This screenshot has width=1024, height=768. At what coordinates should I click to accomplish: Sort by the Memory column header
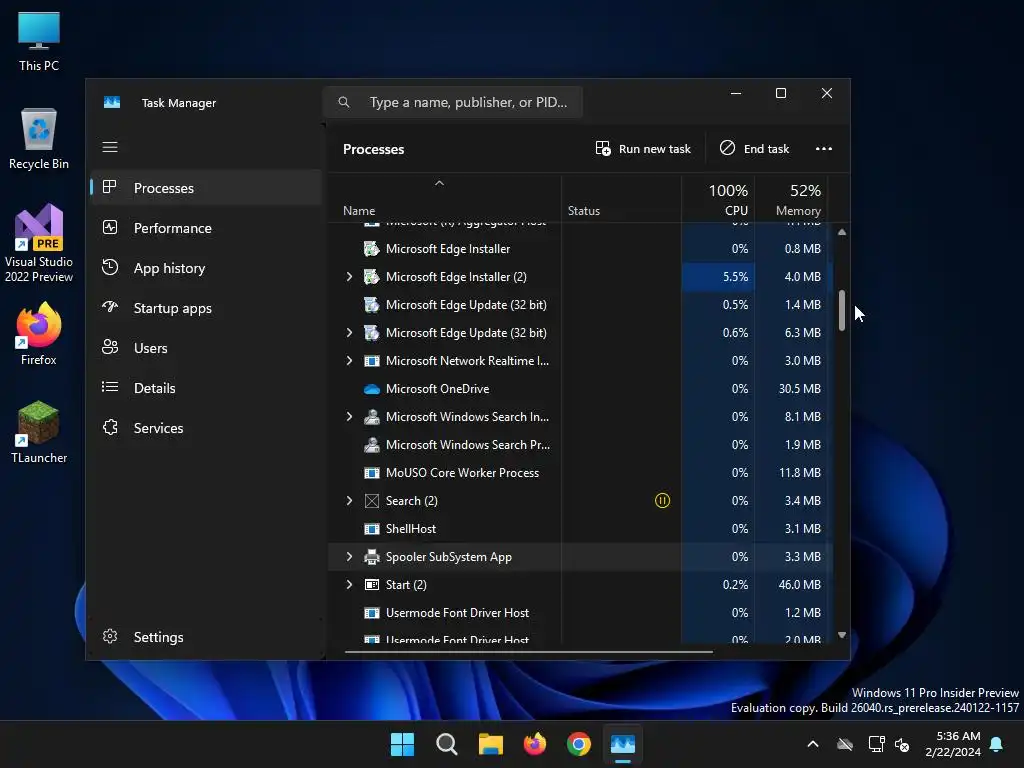point(792,199)
